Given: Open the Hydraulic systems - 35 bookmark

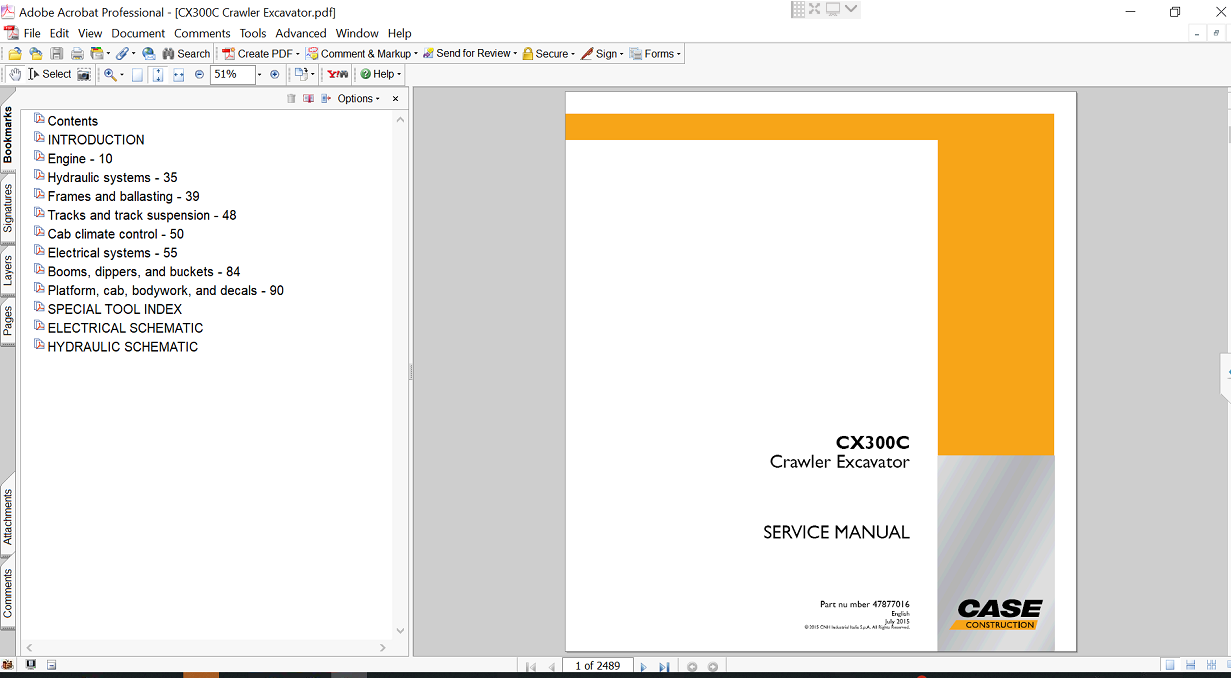Looking at the screenshot, I should [112, 178].
